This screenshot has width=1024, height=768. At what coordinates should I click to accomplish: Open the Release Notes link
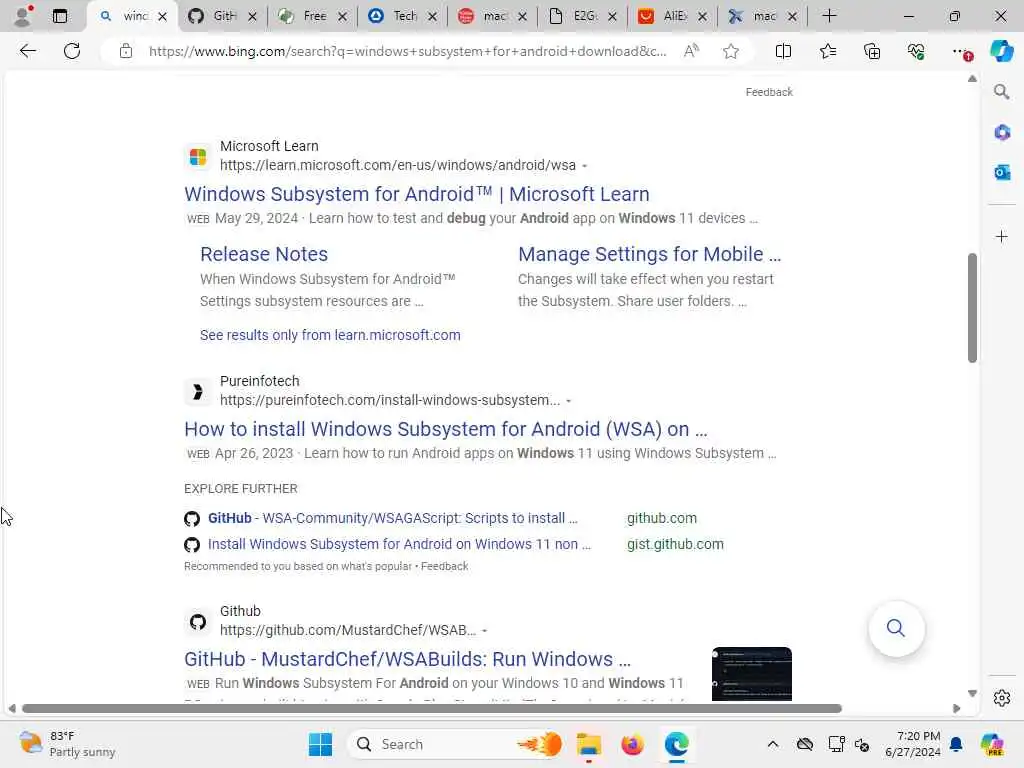pos(264,254)
